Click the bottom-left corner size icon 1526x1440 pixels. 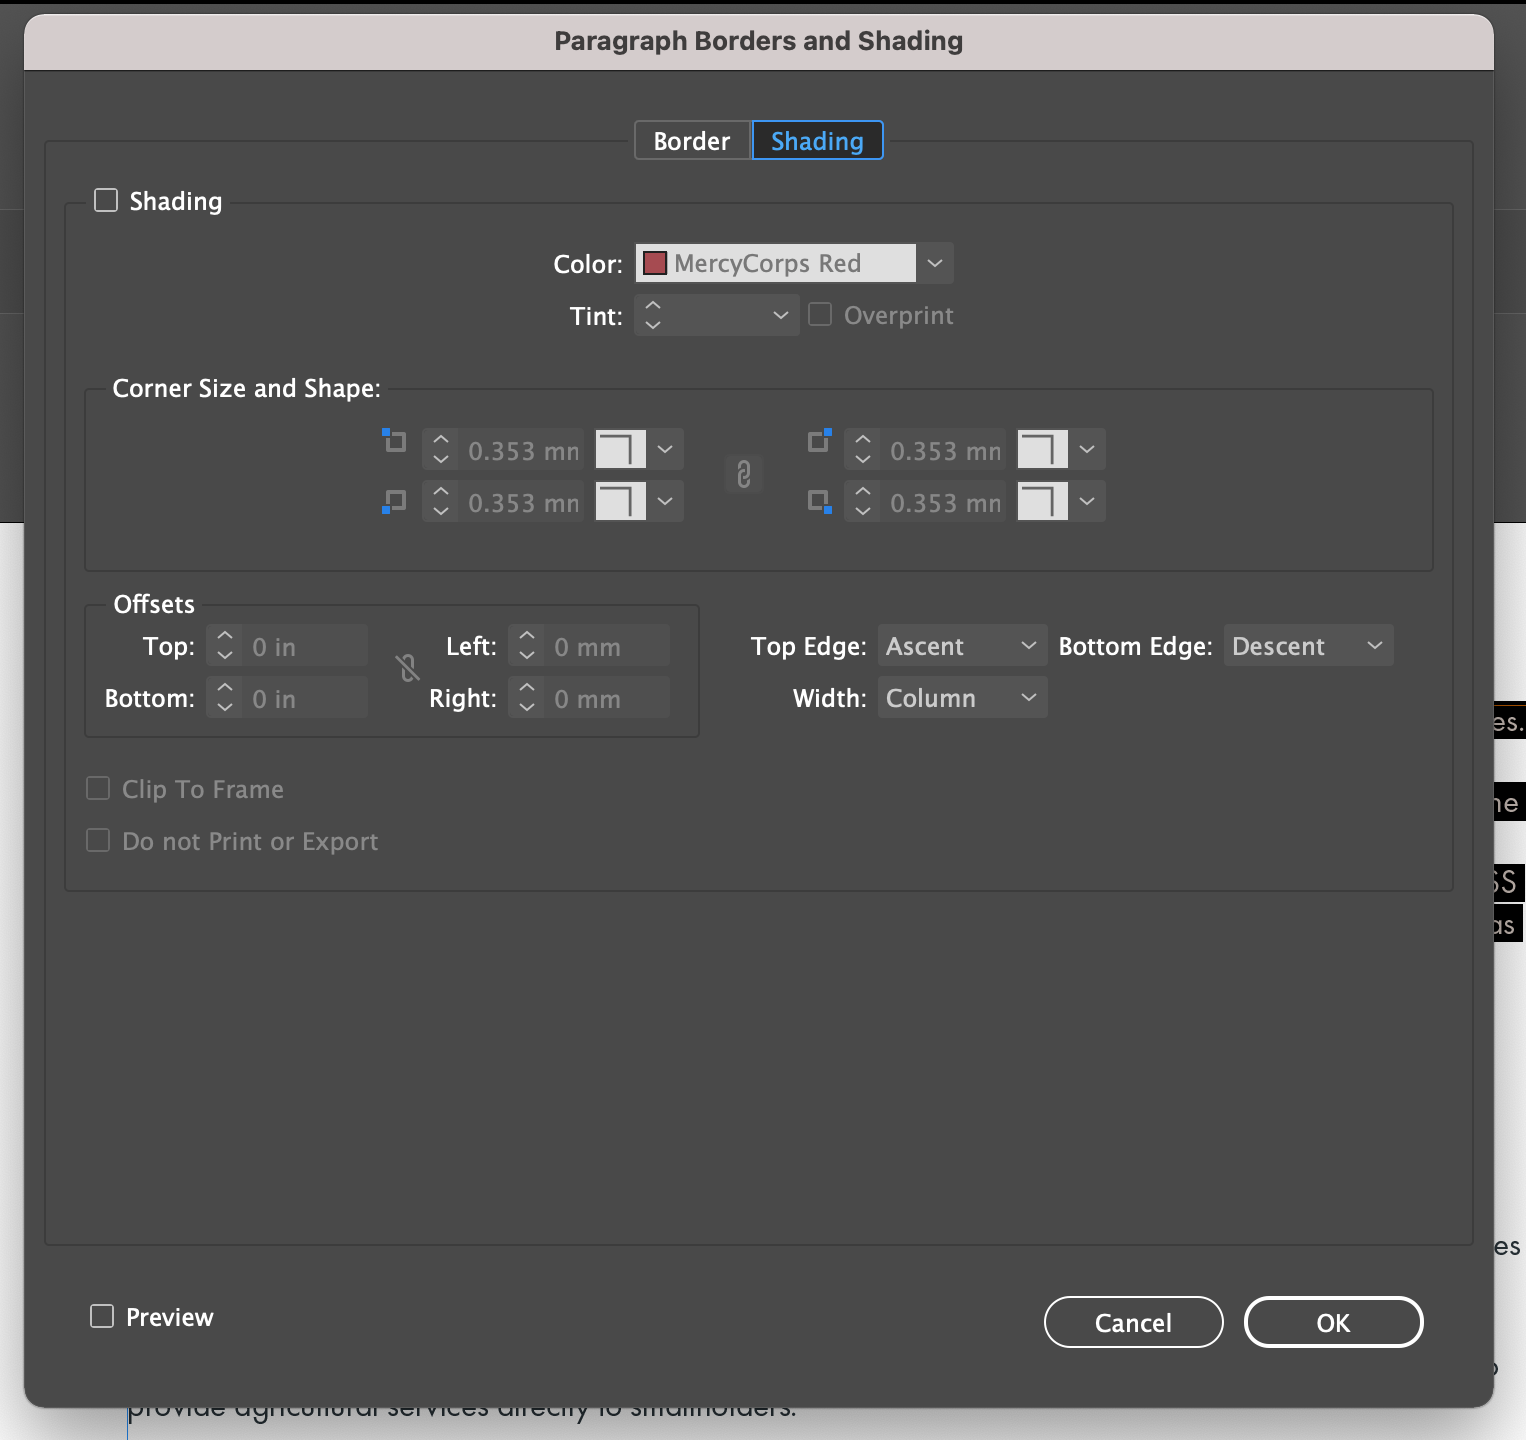point(394,502)
